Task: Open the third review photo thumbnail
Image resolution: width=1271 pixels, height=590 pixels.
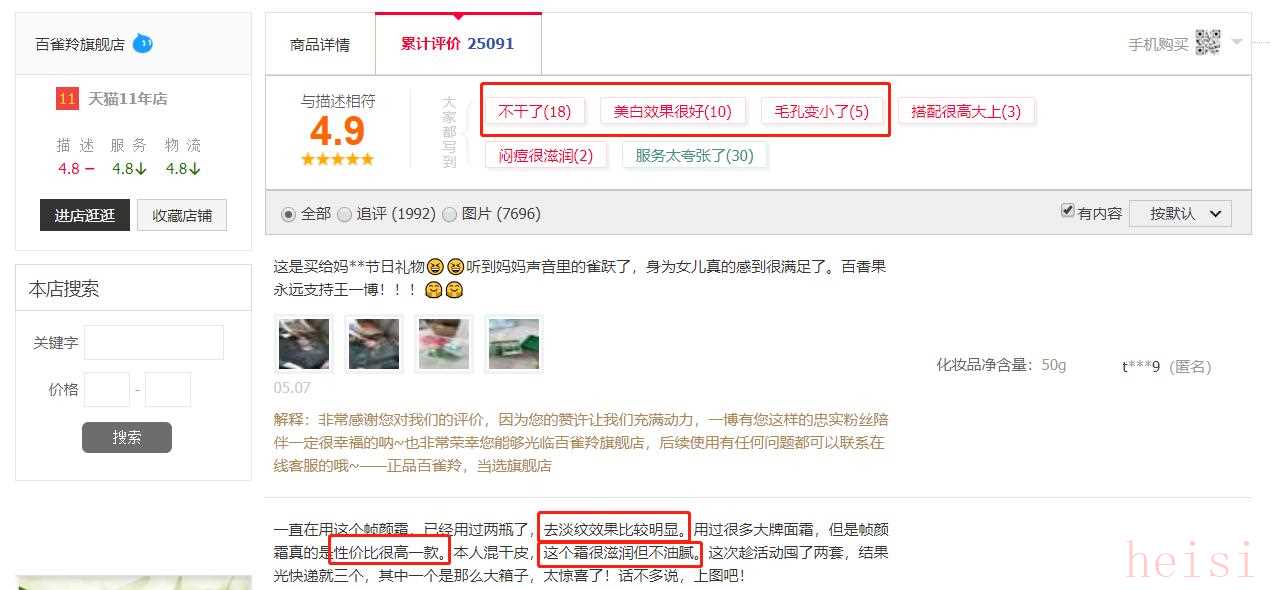Action: click(x=444, y=344)
